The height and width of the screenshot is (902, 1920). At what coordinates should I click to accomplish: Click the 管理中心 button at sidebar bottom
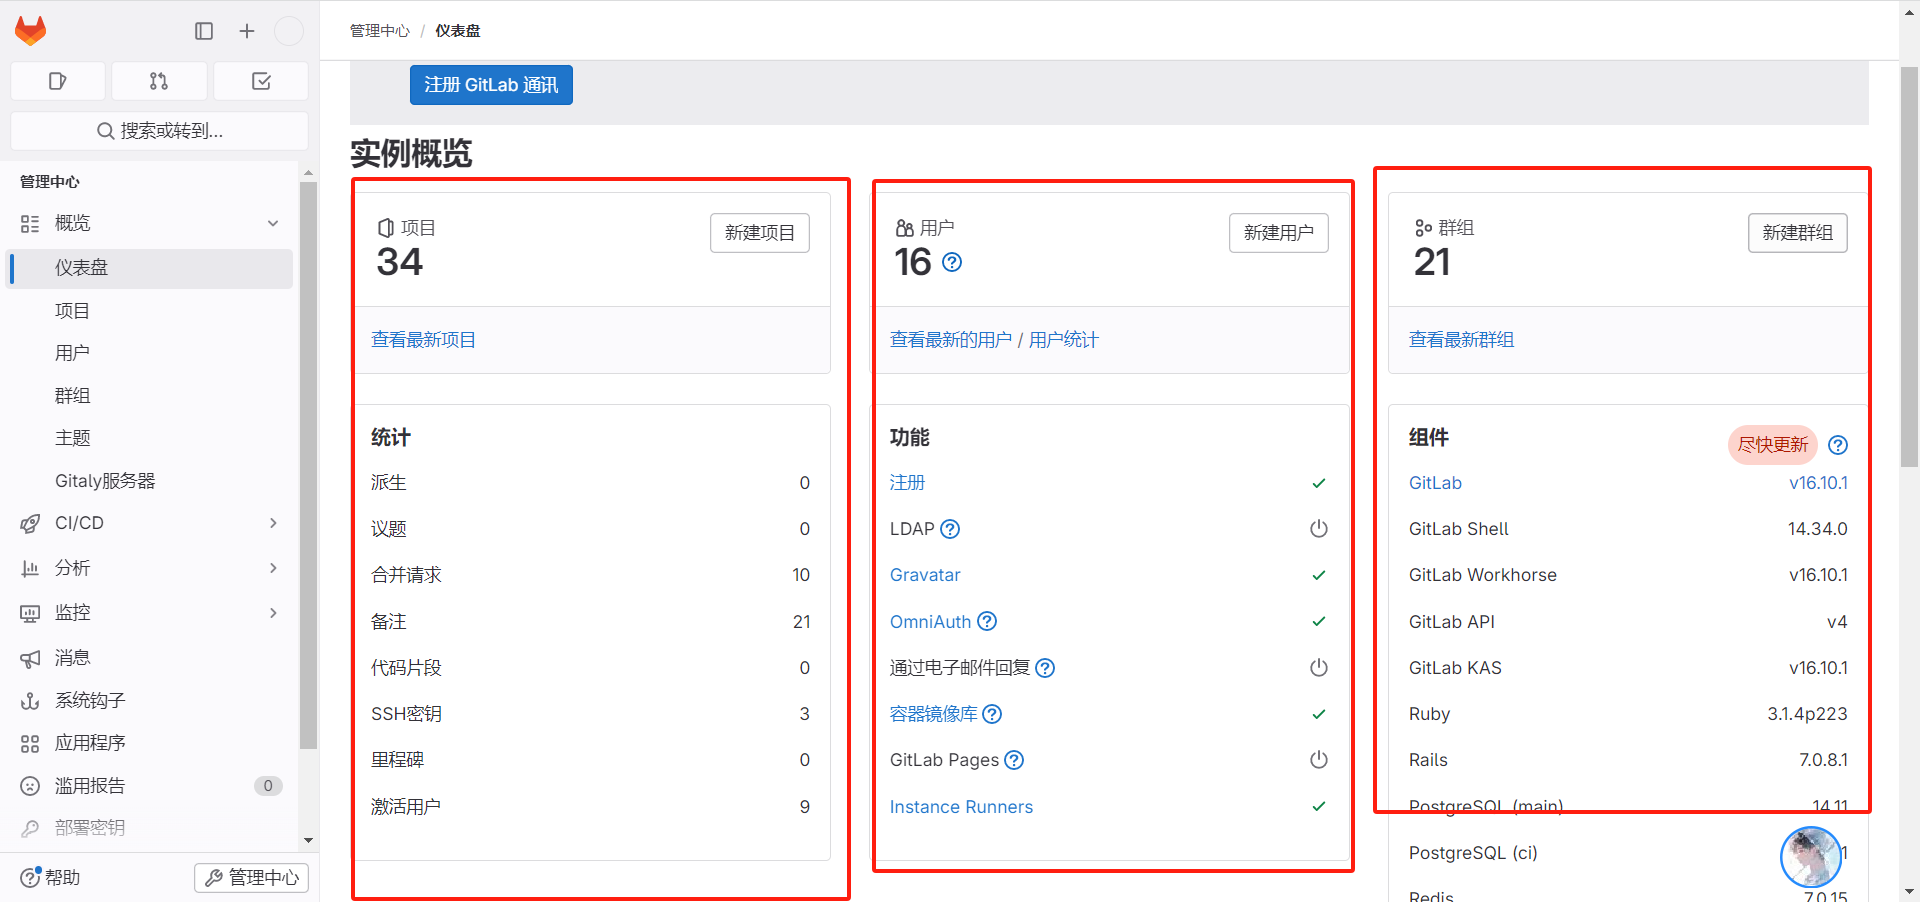tap(252, 878)
